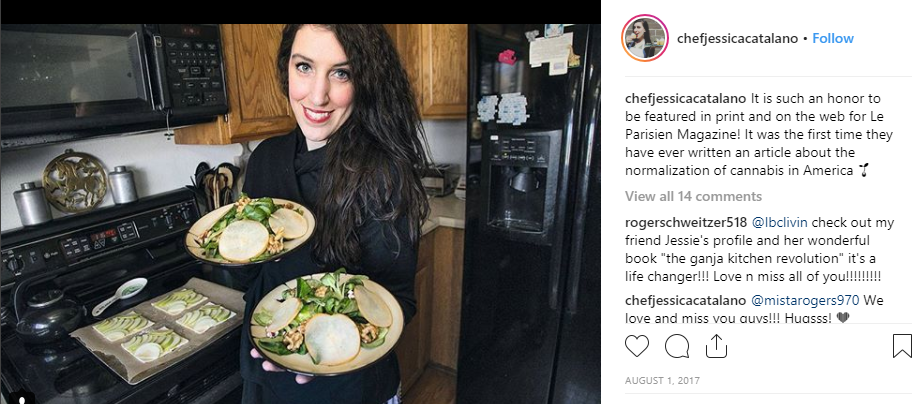Follow chefjessicacatalano
Screen dimensions: 917x404
pos(833,39)
